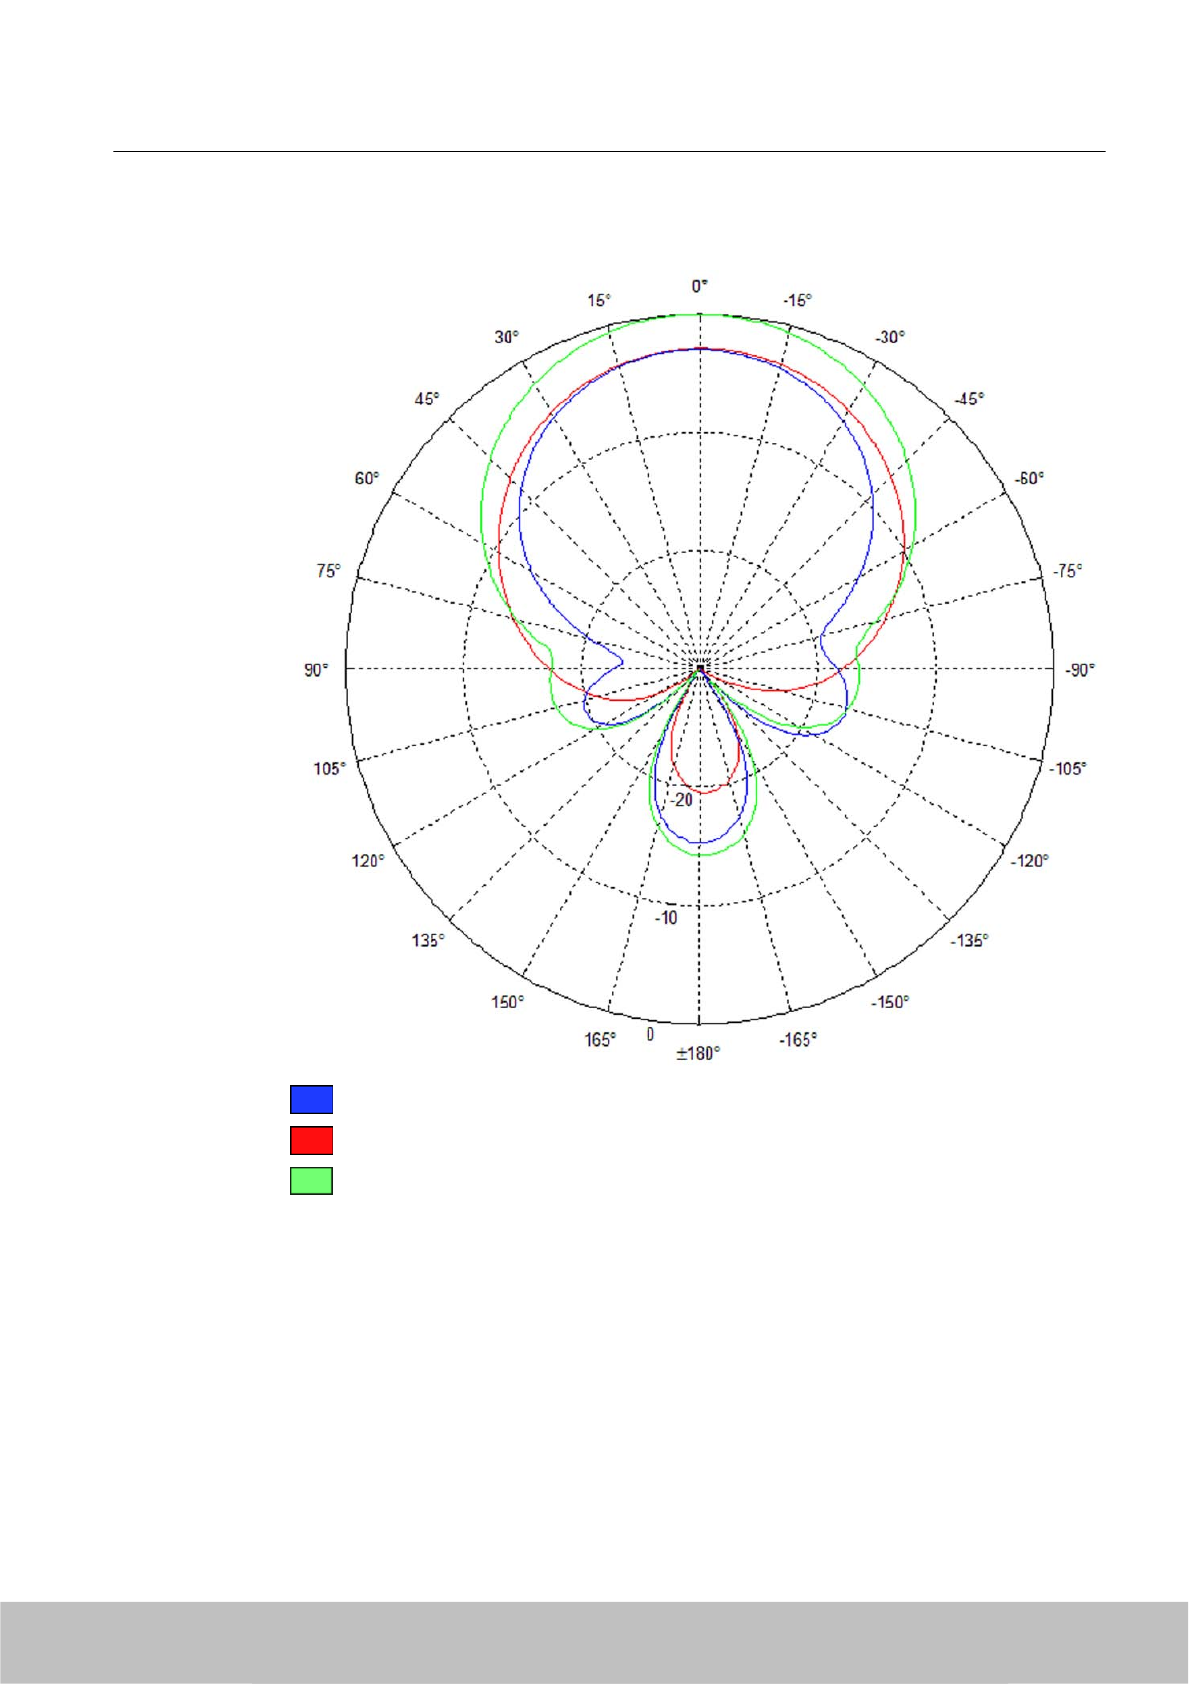Click the 120° angle label
The width and height of the screenshot is (1191, 1684).
coord(367,861)
